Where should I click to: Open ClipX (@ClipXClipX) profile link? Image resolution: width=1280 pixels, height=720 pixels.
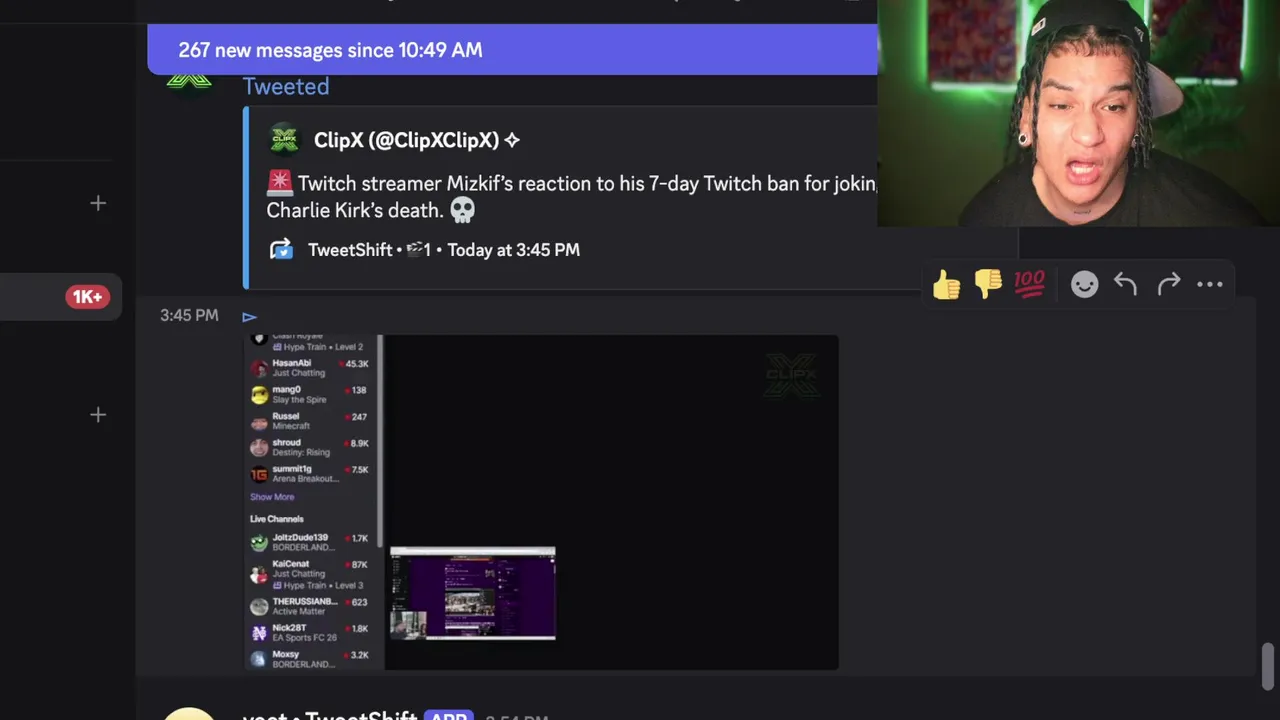click(x=406, y=140)
